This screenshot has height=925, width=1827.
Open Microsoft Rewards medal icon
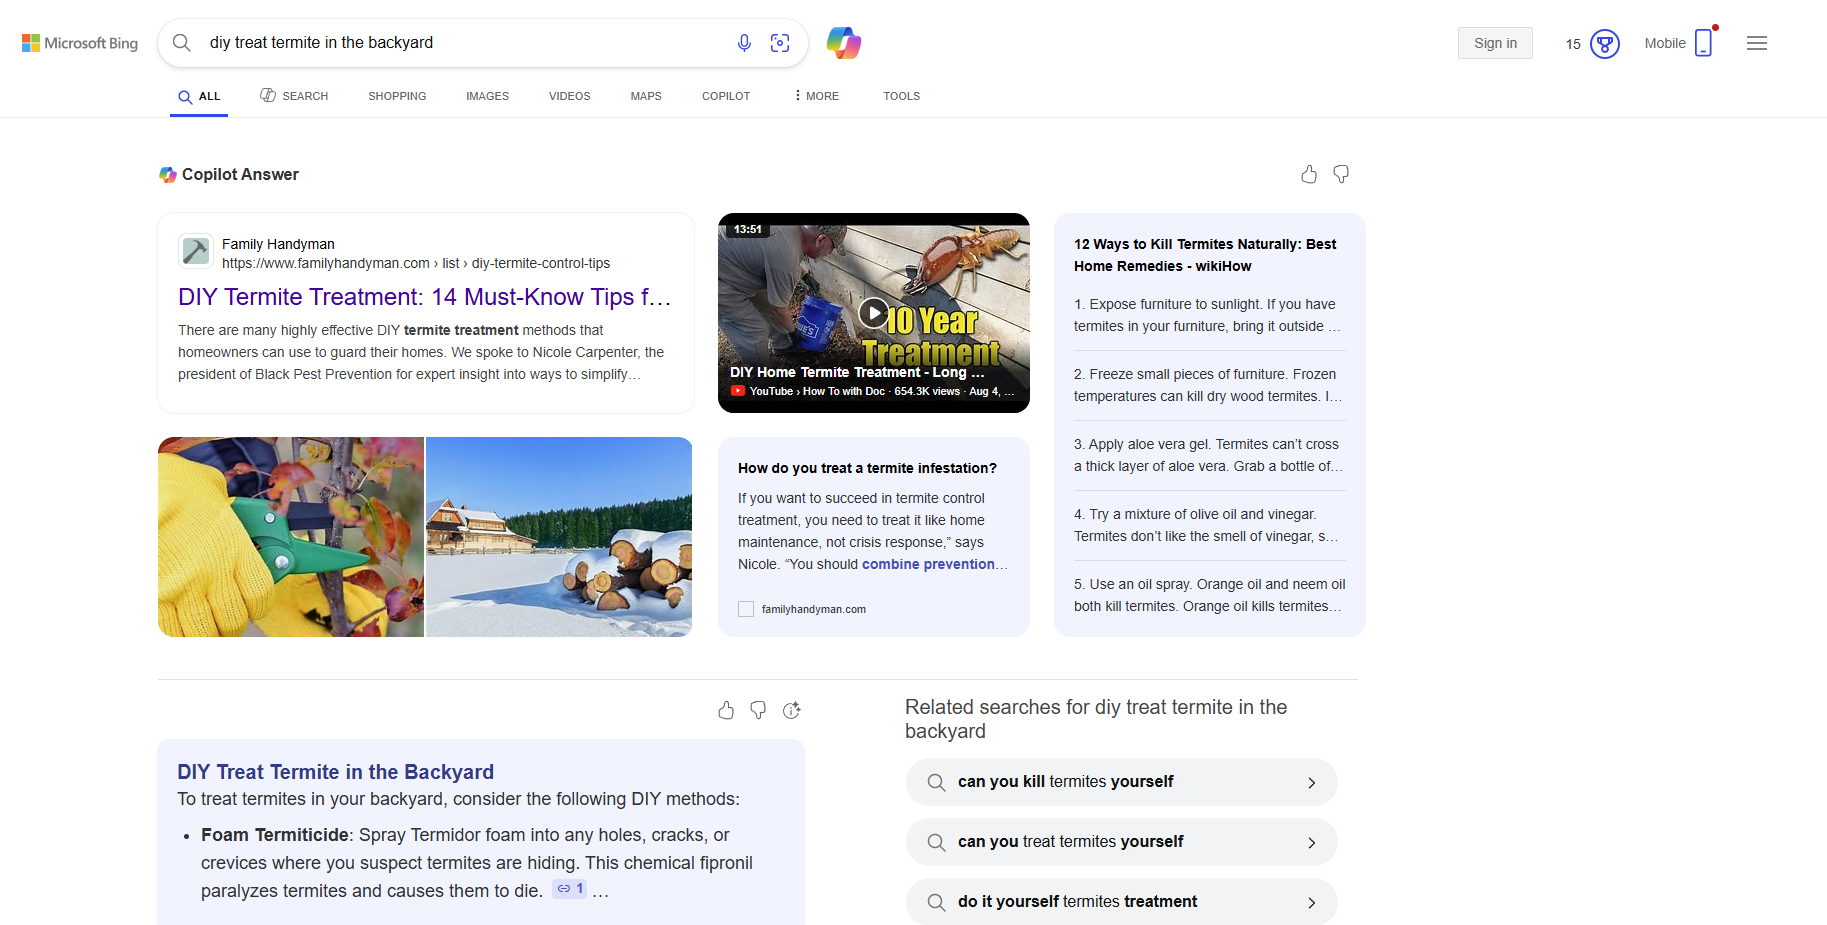(1605, 44)
